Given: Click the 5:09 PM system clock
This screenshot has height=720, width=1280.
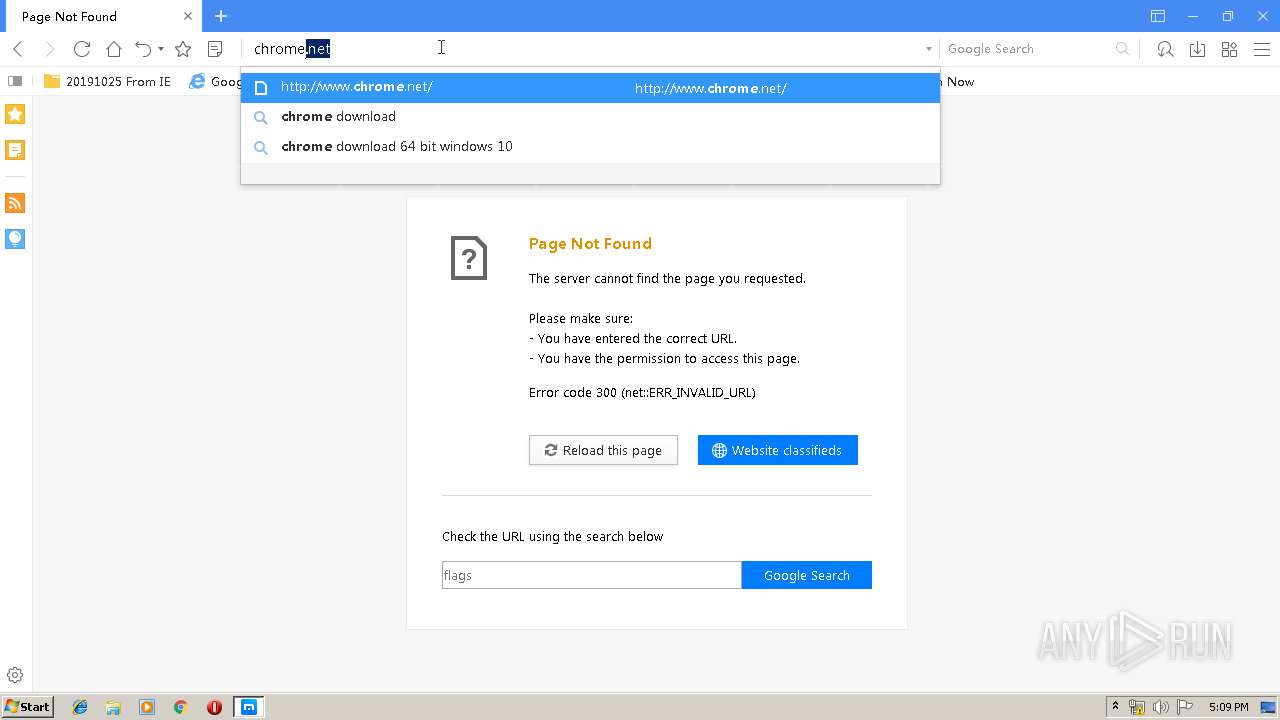Looking at the screenshot, I should pos(1228,707).
